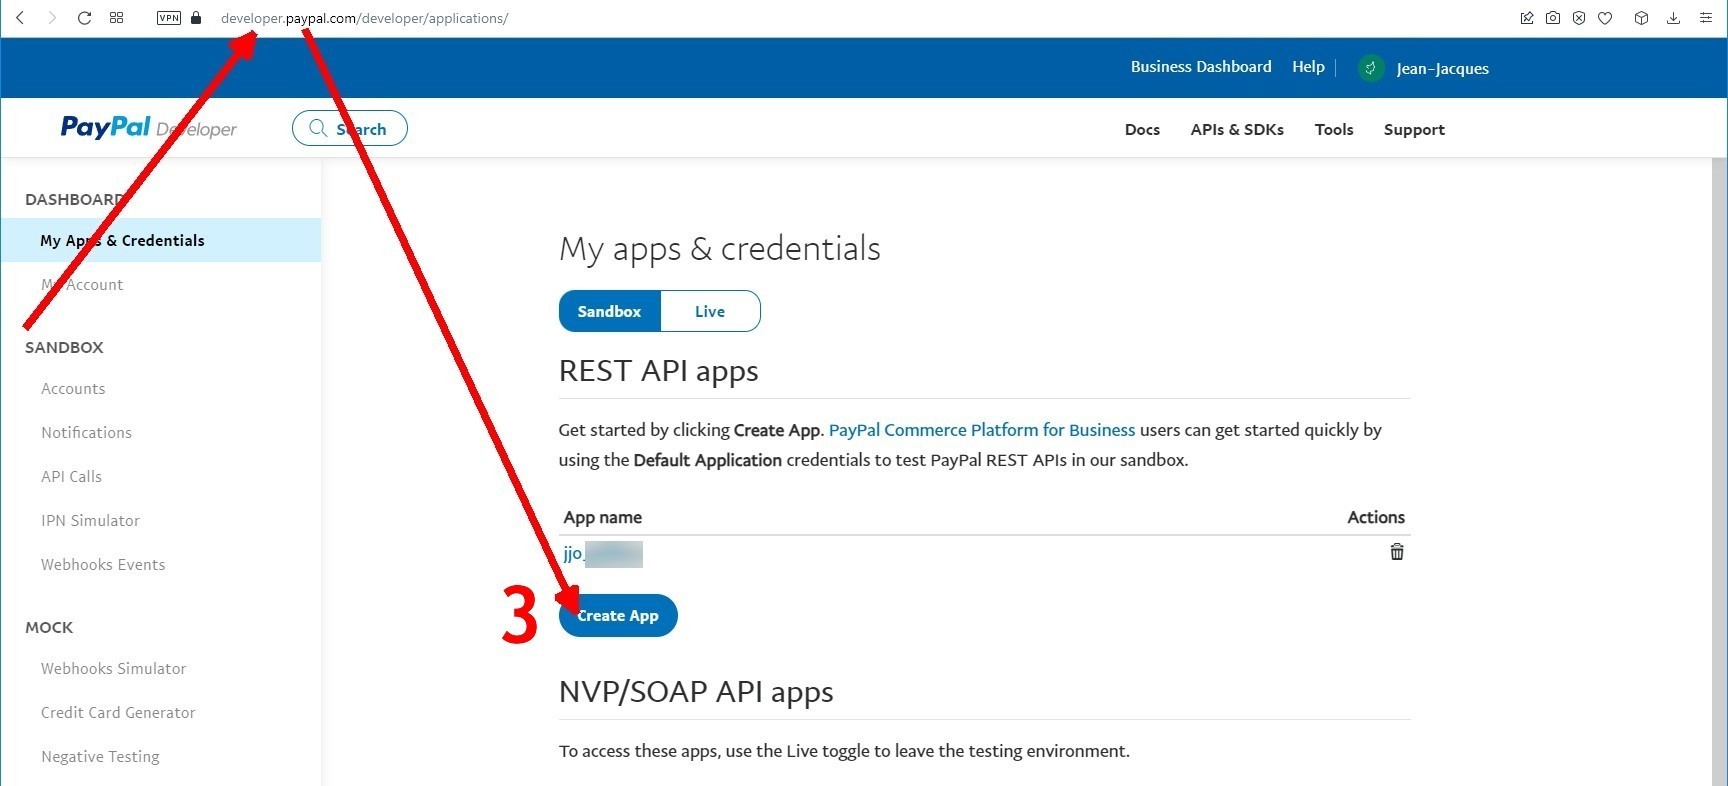Click the REST API apps heading
This screenshot has height=786, width=1728.
pos(659,371)
